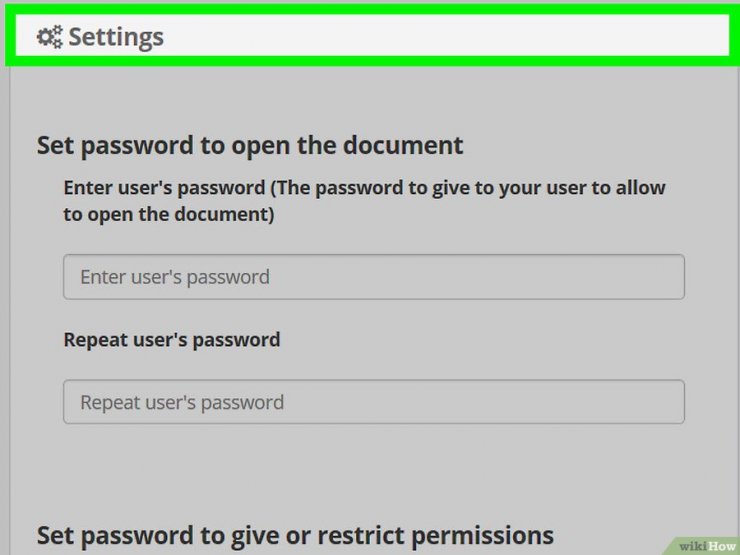Image resolution: width=740 pixels, height=555 pixels.
Task: Click the wikiHow watermark logo
Action: (x=706, y=546)
